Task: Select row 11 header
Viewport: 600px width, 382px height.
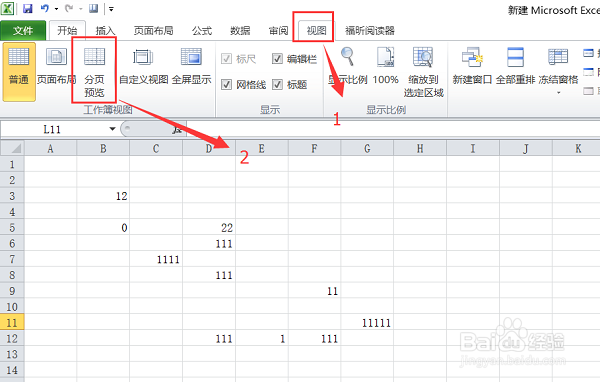Action: click(x=12, y=323)
